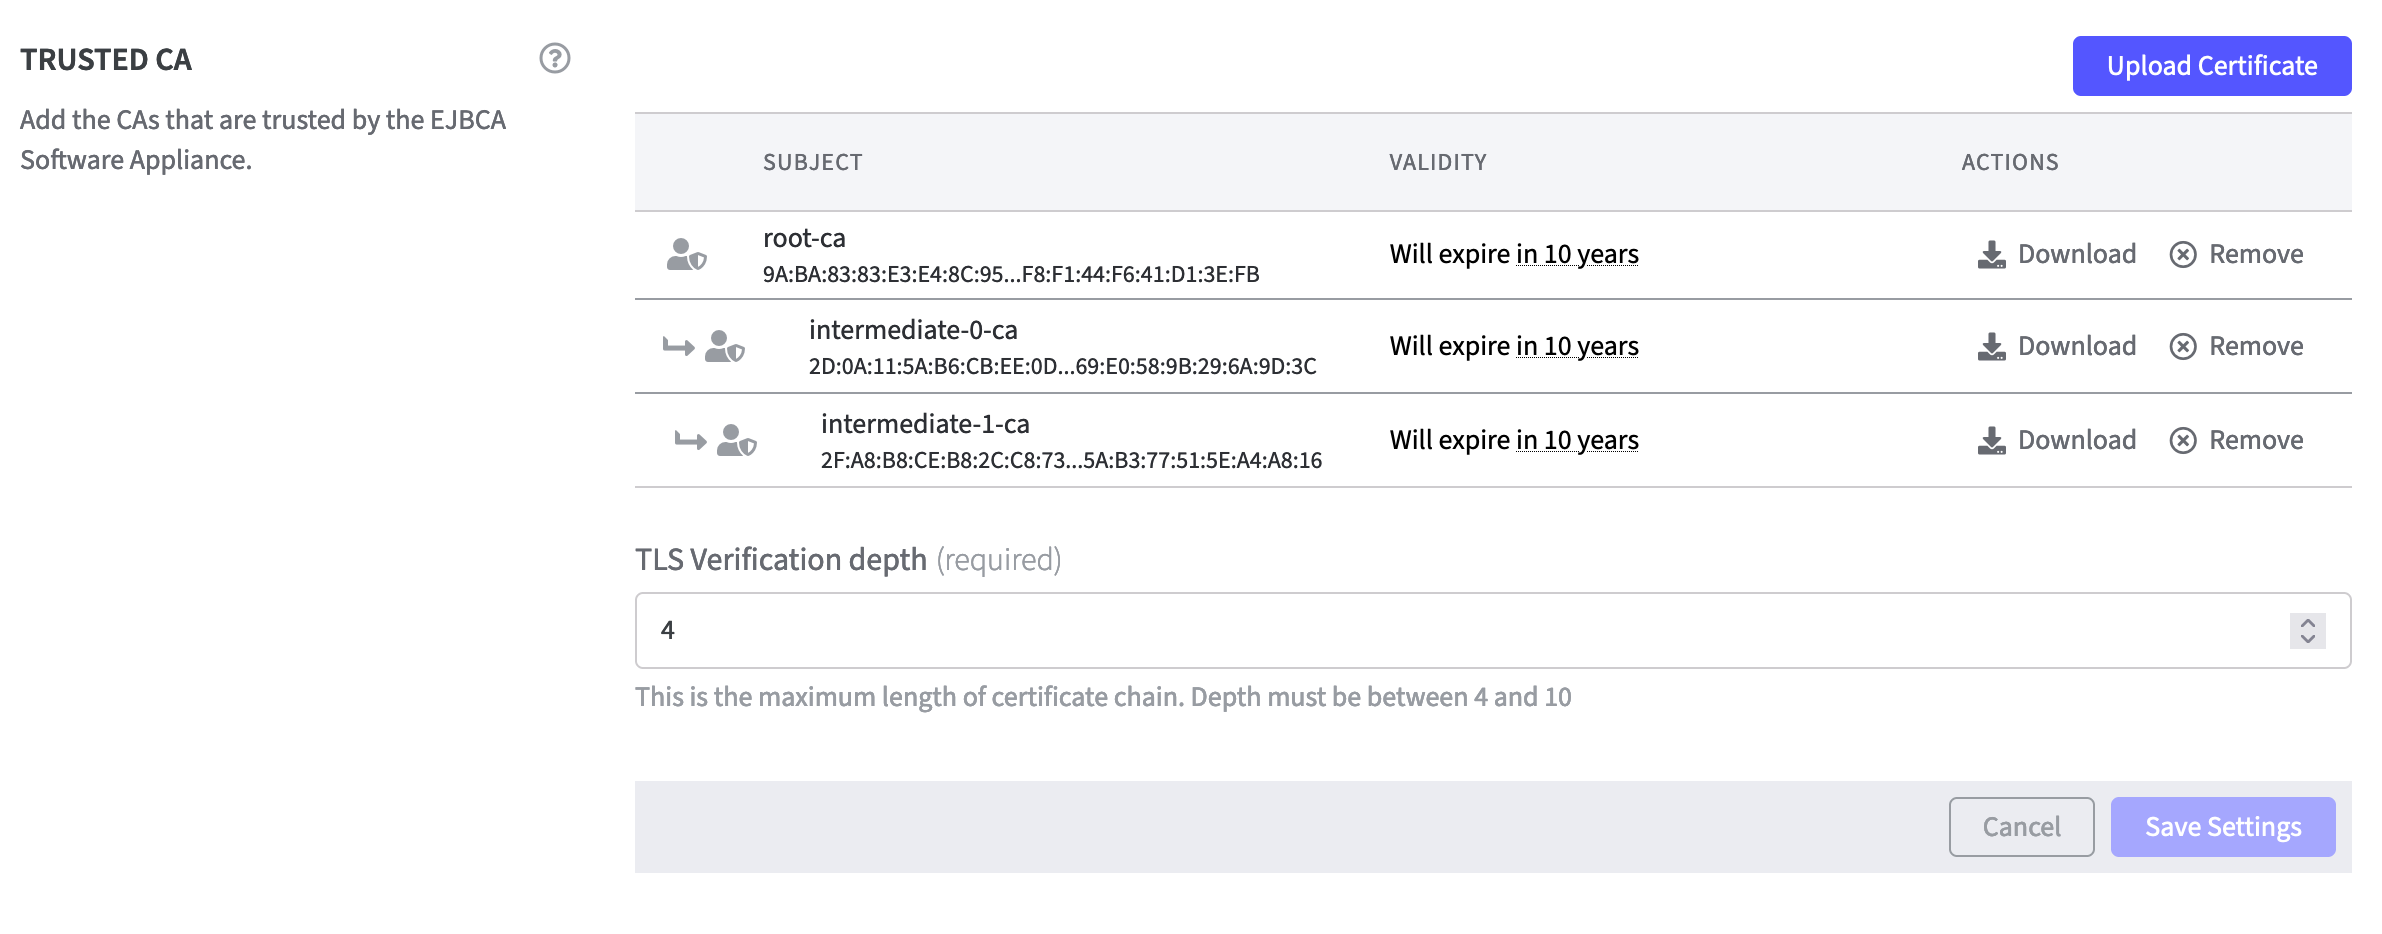Viewport: 2382px width, 934px height.
Task: Select the root-ca subject name
Action: coord(804,239)
